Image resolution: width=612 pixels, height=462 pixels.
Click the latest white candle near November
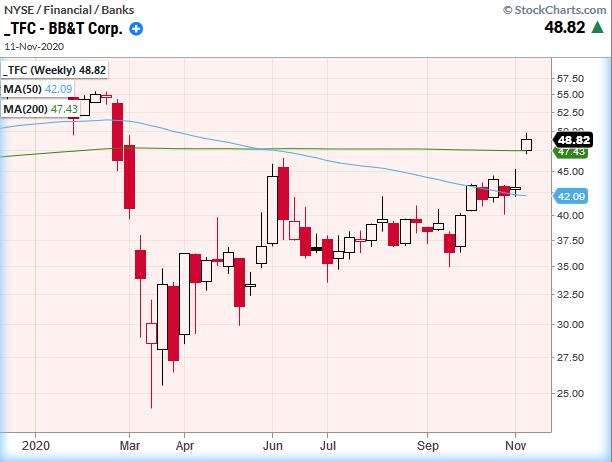pyautogui.click(x=527, y=144)
